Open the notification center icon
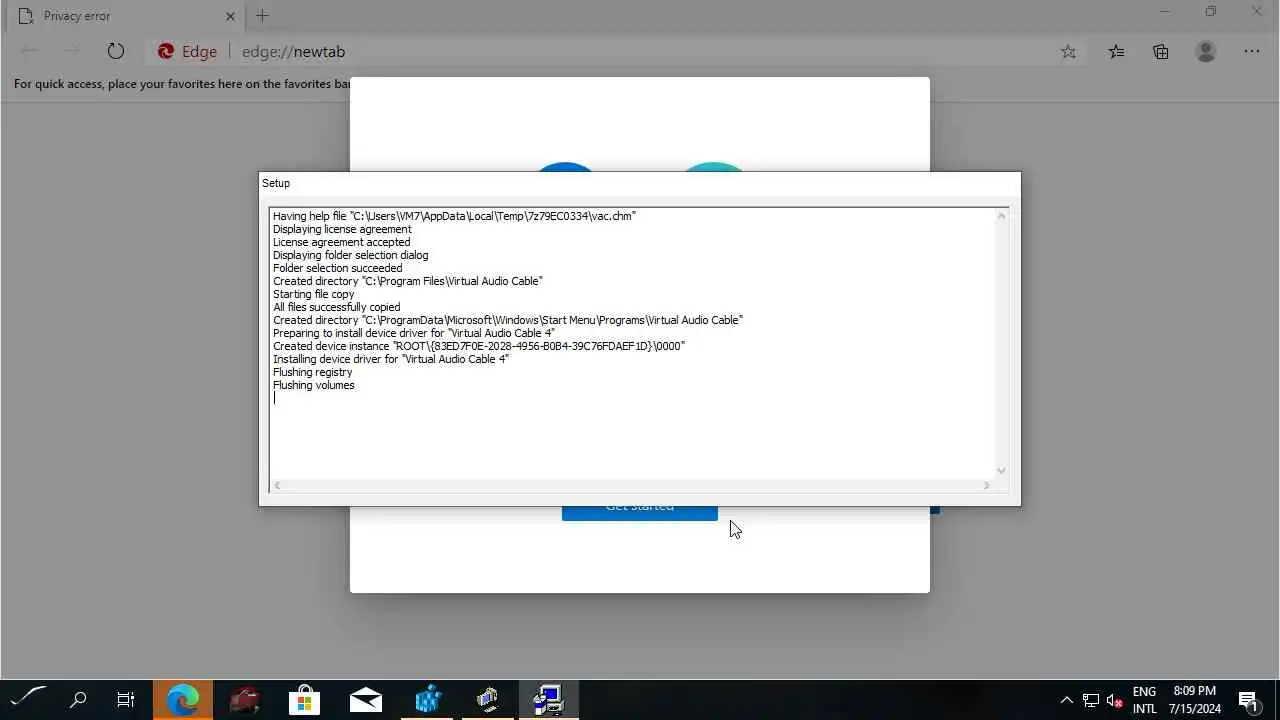 pos(1248,700)
